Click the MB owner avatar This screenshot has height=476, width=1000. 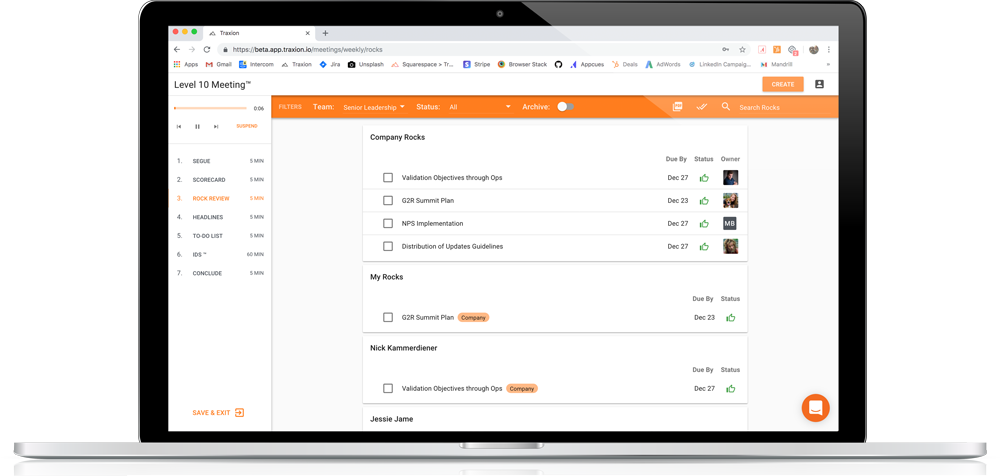point(730,224)
